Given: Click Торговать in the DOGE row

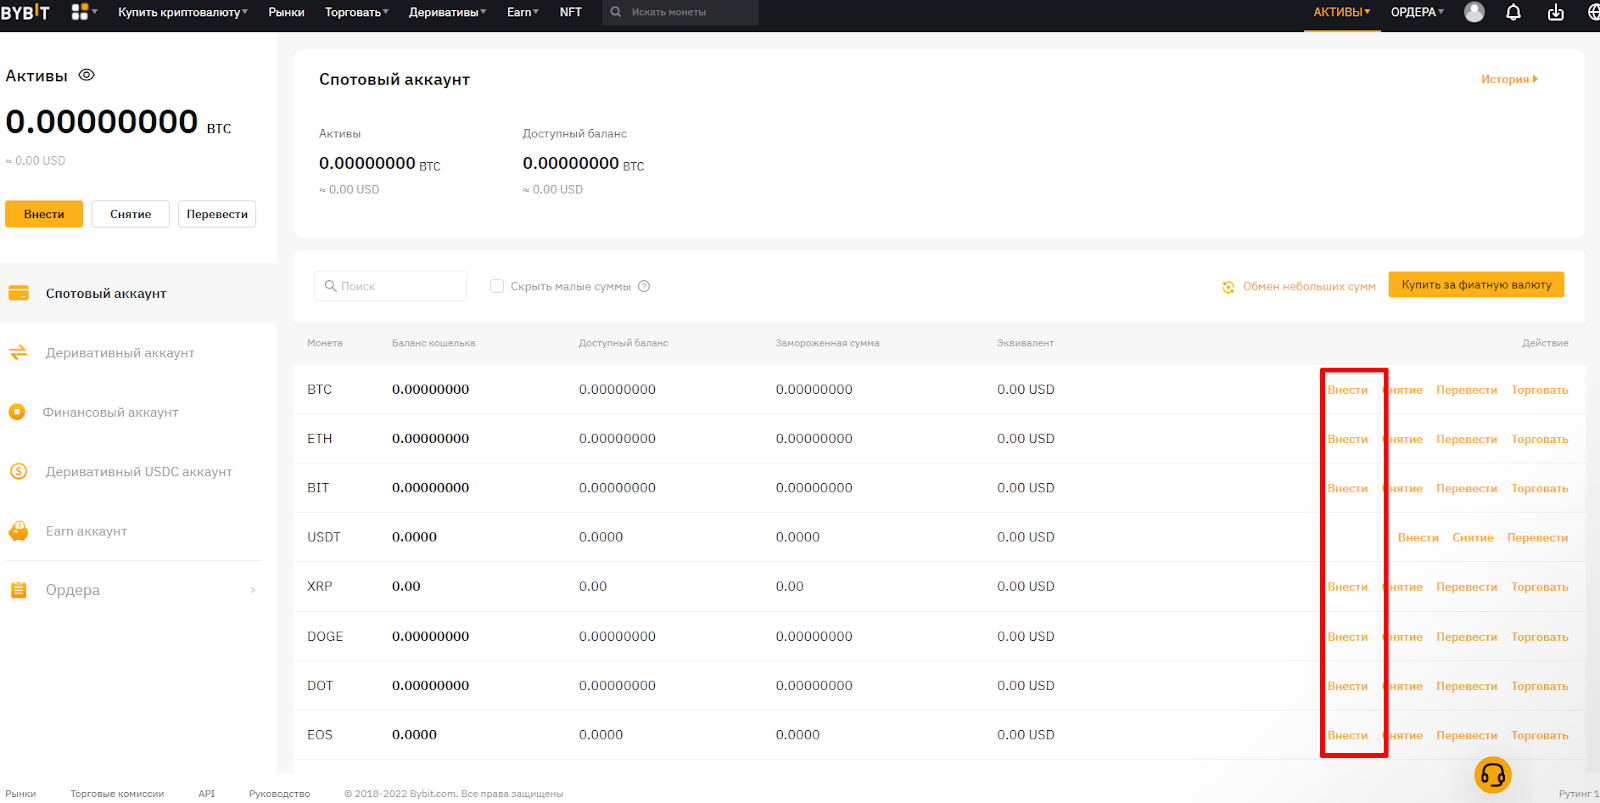Looking at the screenshot, I should 1540,637.
